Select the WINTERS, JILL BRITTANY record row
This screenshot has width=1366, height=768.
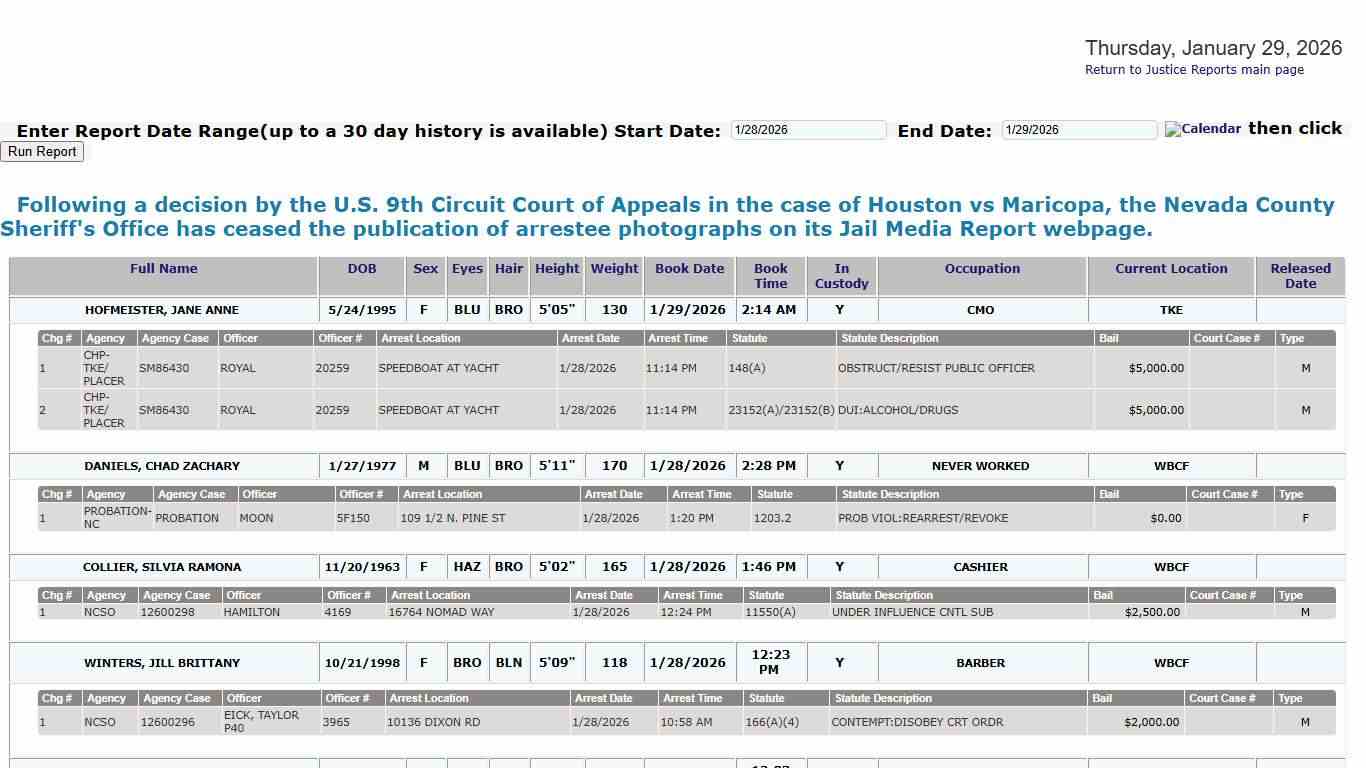coord(163,662)
